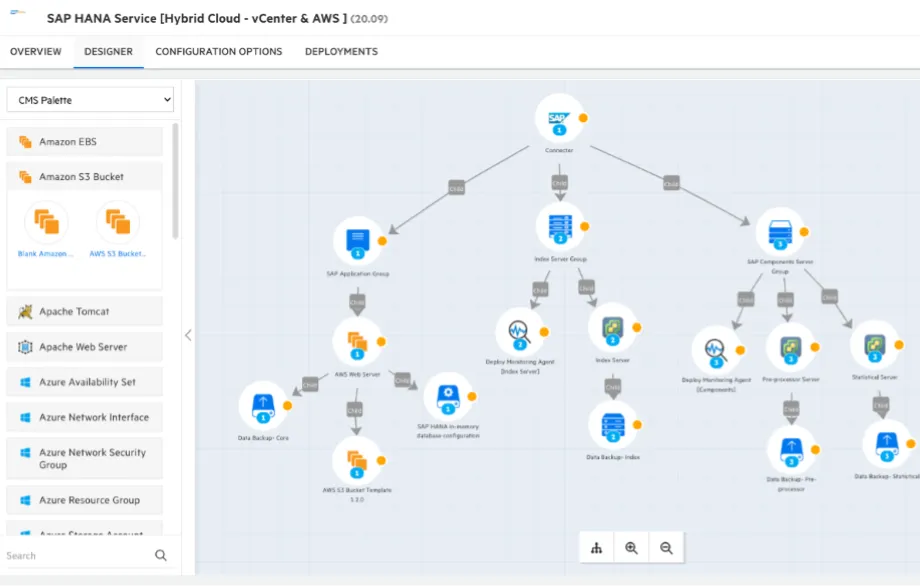This screenshot has height=588, width=920.
Task: Collapse the left palette panel with the chevron
Action: click(188, 335)
